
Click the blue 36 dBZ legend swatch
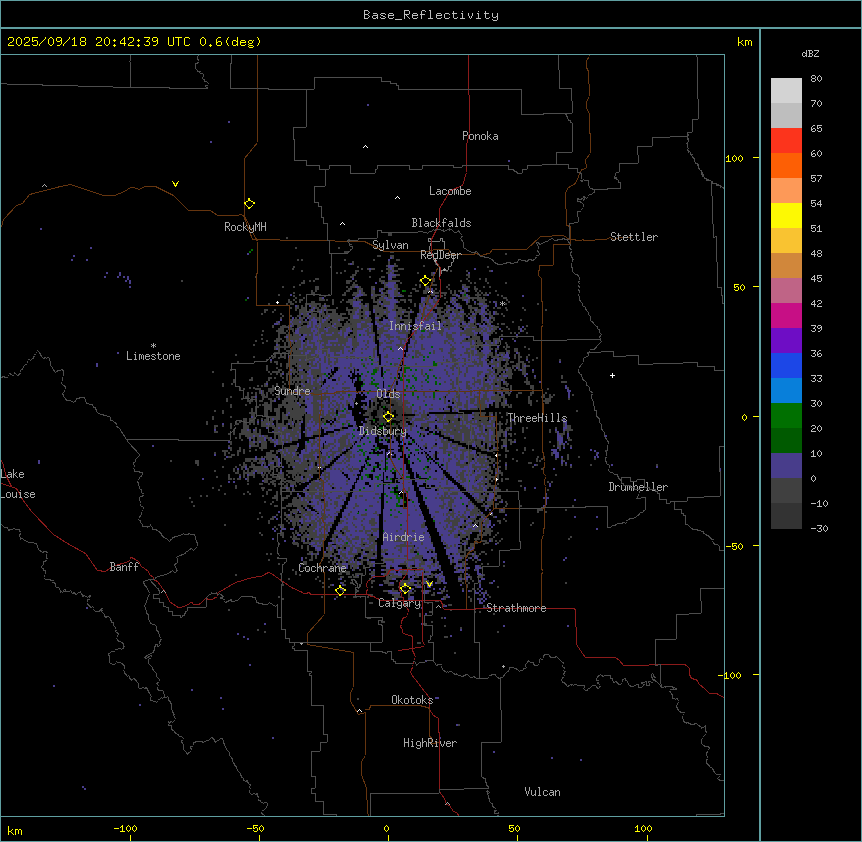[786, 365]
